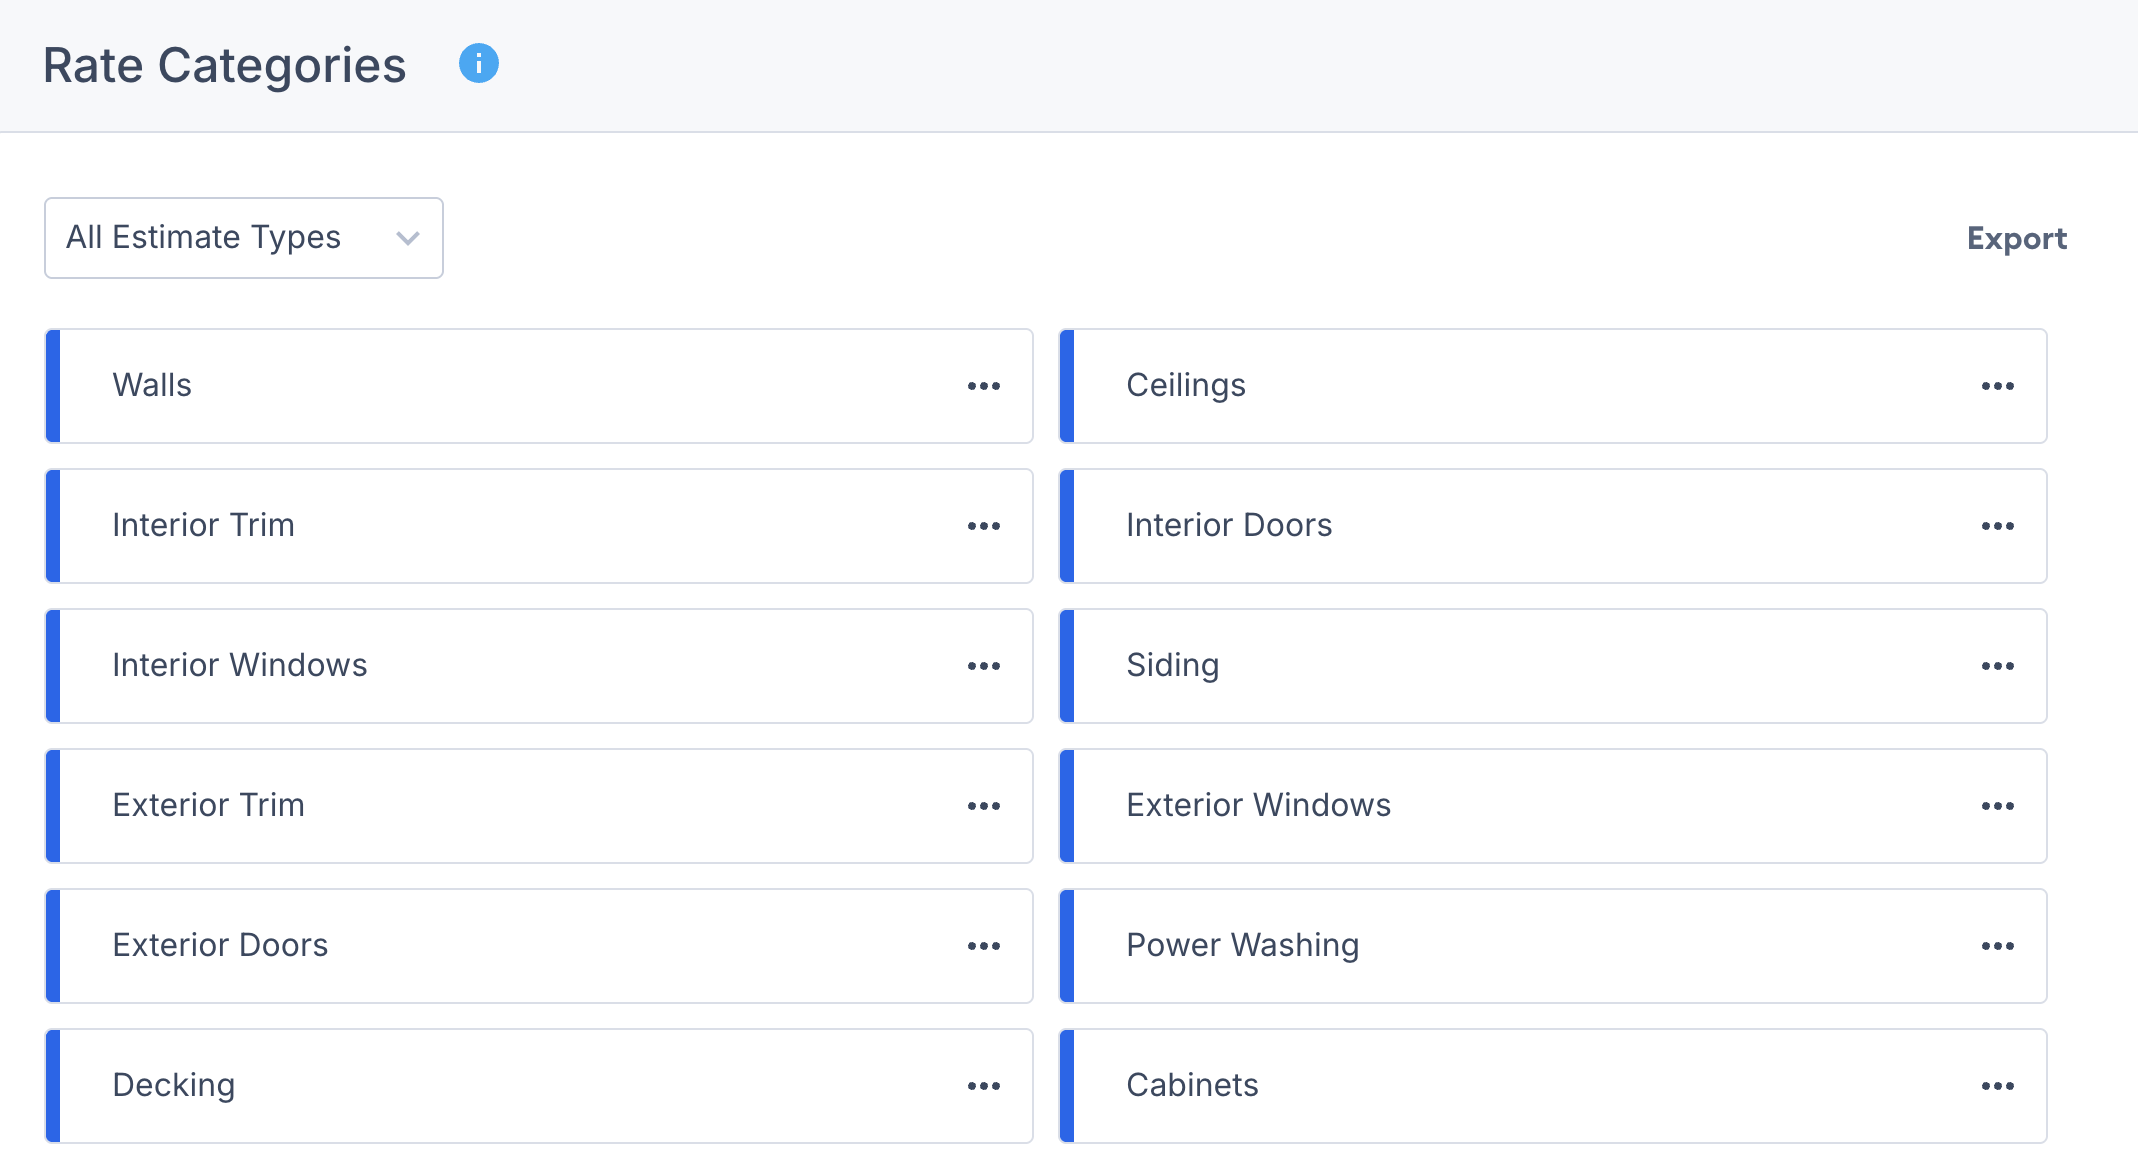Select the Interior Trim category label
This screenshot has width=2138, height=1156.
tap(203, 525)
